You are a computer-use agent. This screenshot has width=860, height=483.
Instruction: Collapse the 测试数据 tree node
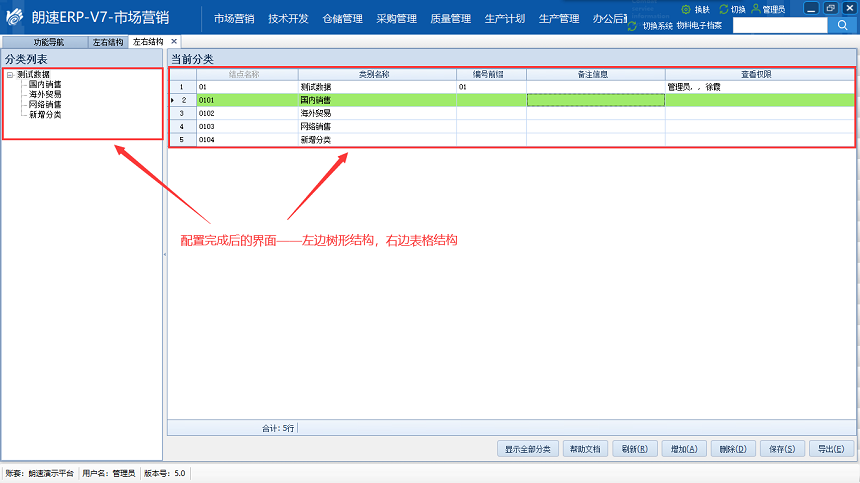(9, 75)
